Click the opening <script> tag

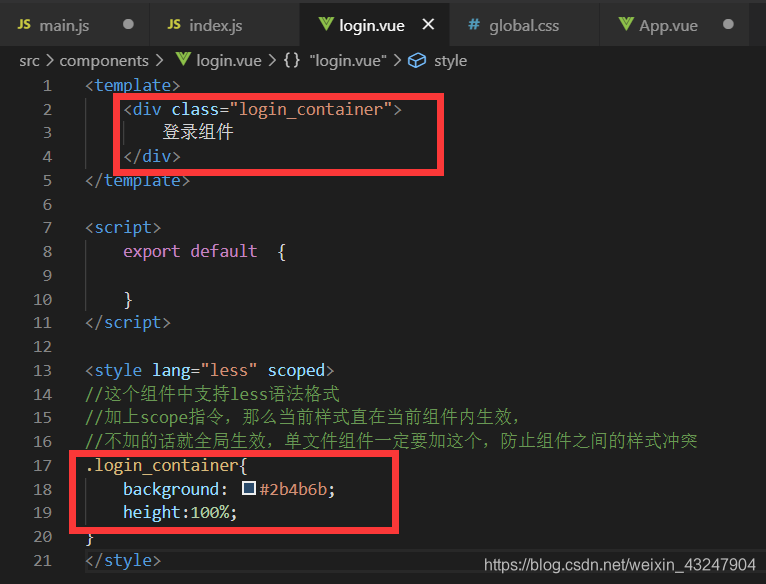point(123,228)
